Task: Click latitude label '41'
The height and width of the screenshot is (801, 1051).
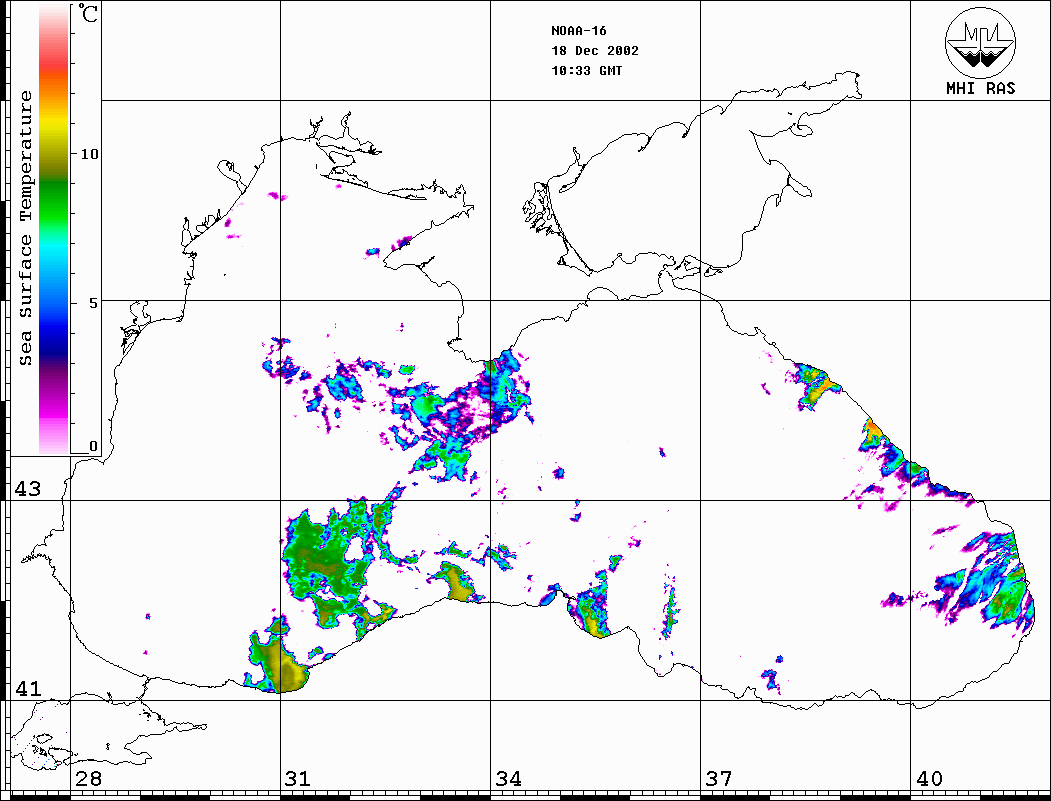Action: click(x=27, y=688)
